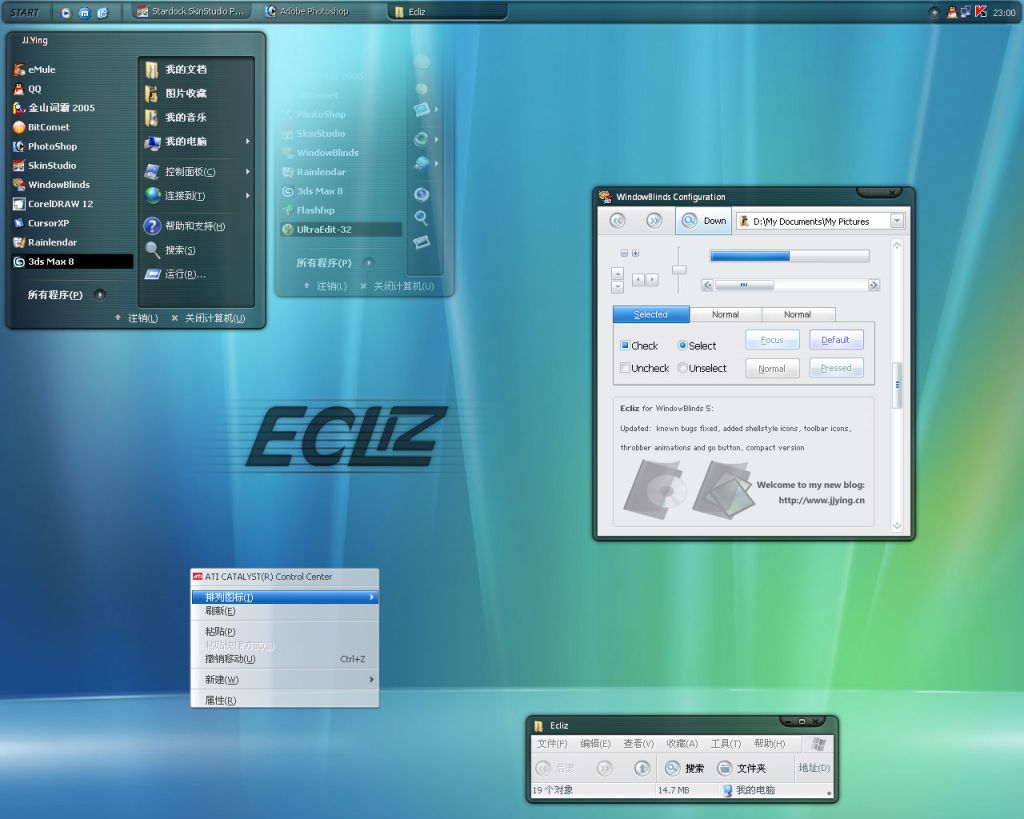Open the QQ penguin shortcut
The image size is (1024, 819).
(x=19, y=89)
